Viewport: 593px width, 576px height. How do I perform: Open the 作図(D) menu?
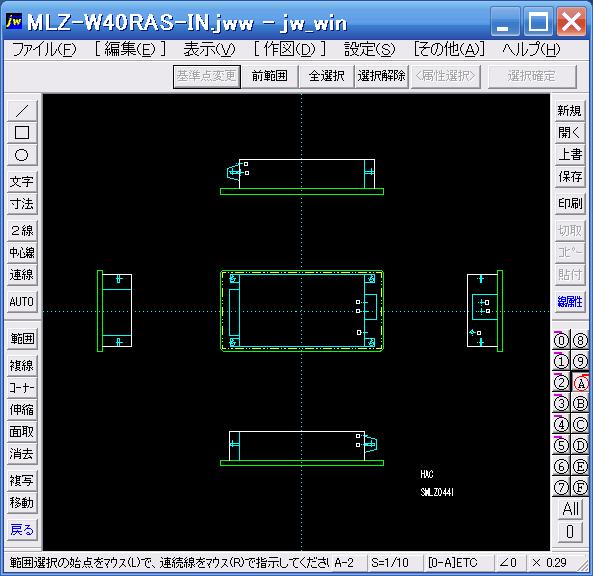pos(290,50)
